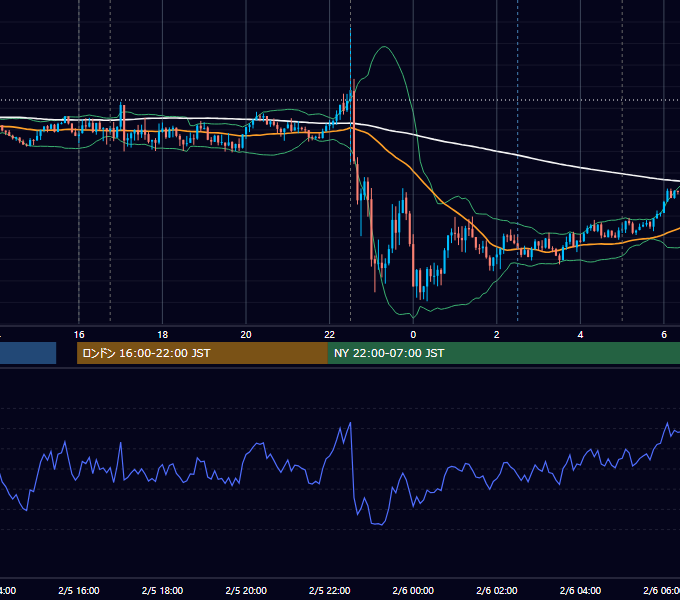680x600 pixels.
Task: Click hour label 16 under the price chart
Action: point(79,335)
